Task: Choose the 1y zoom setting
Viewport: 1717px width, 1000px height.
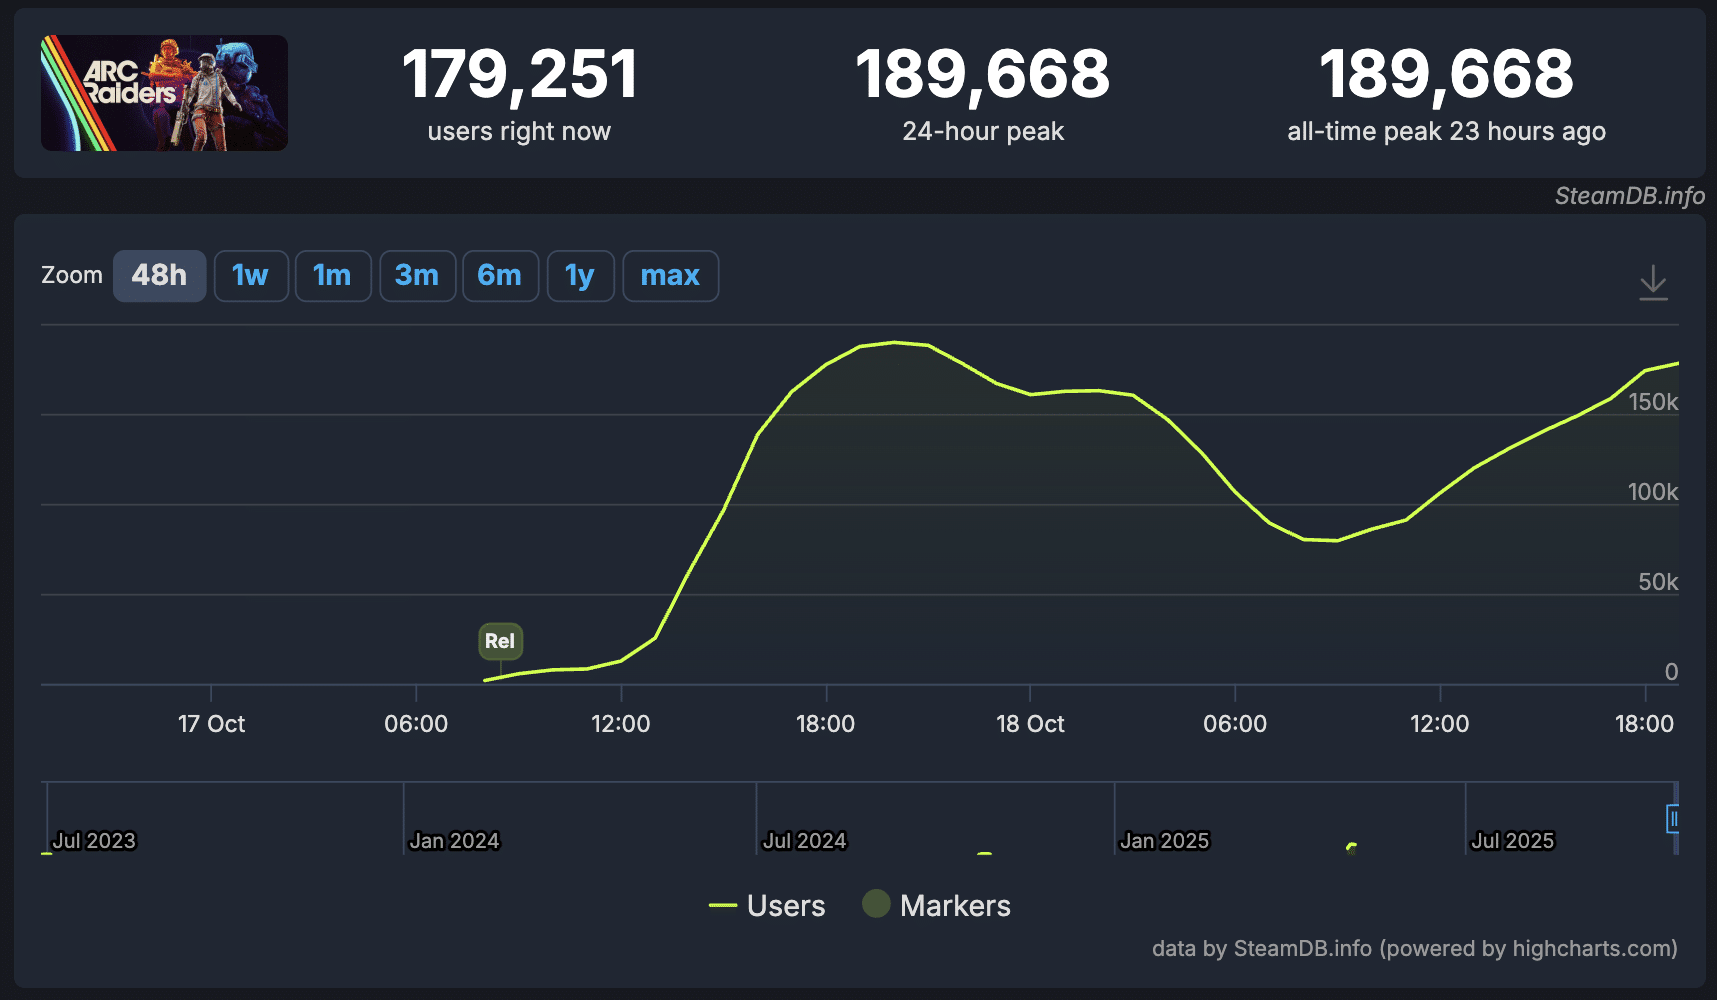Action: coord(580,275)
